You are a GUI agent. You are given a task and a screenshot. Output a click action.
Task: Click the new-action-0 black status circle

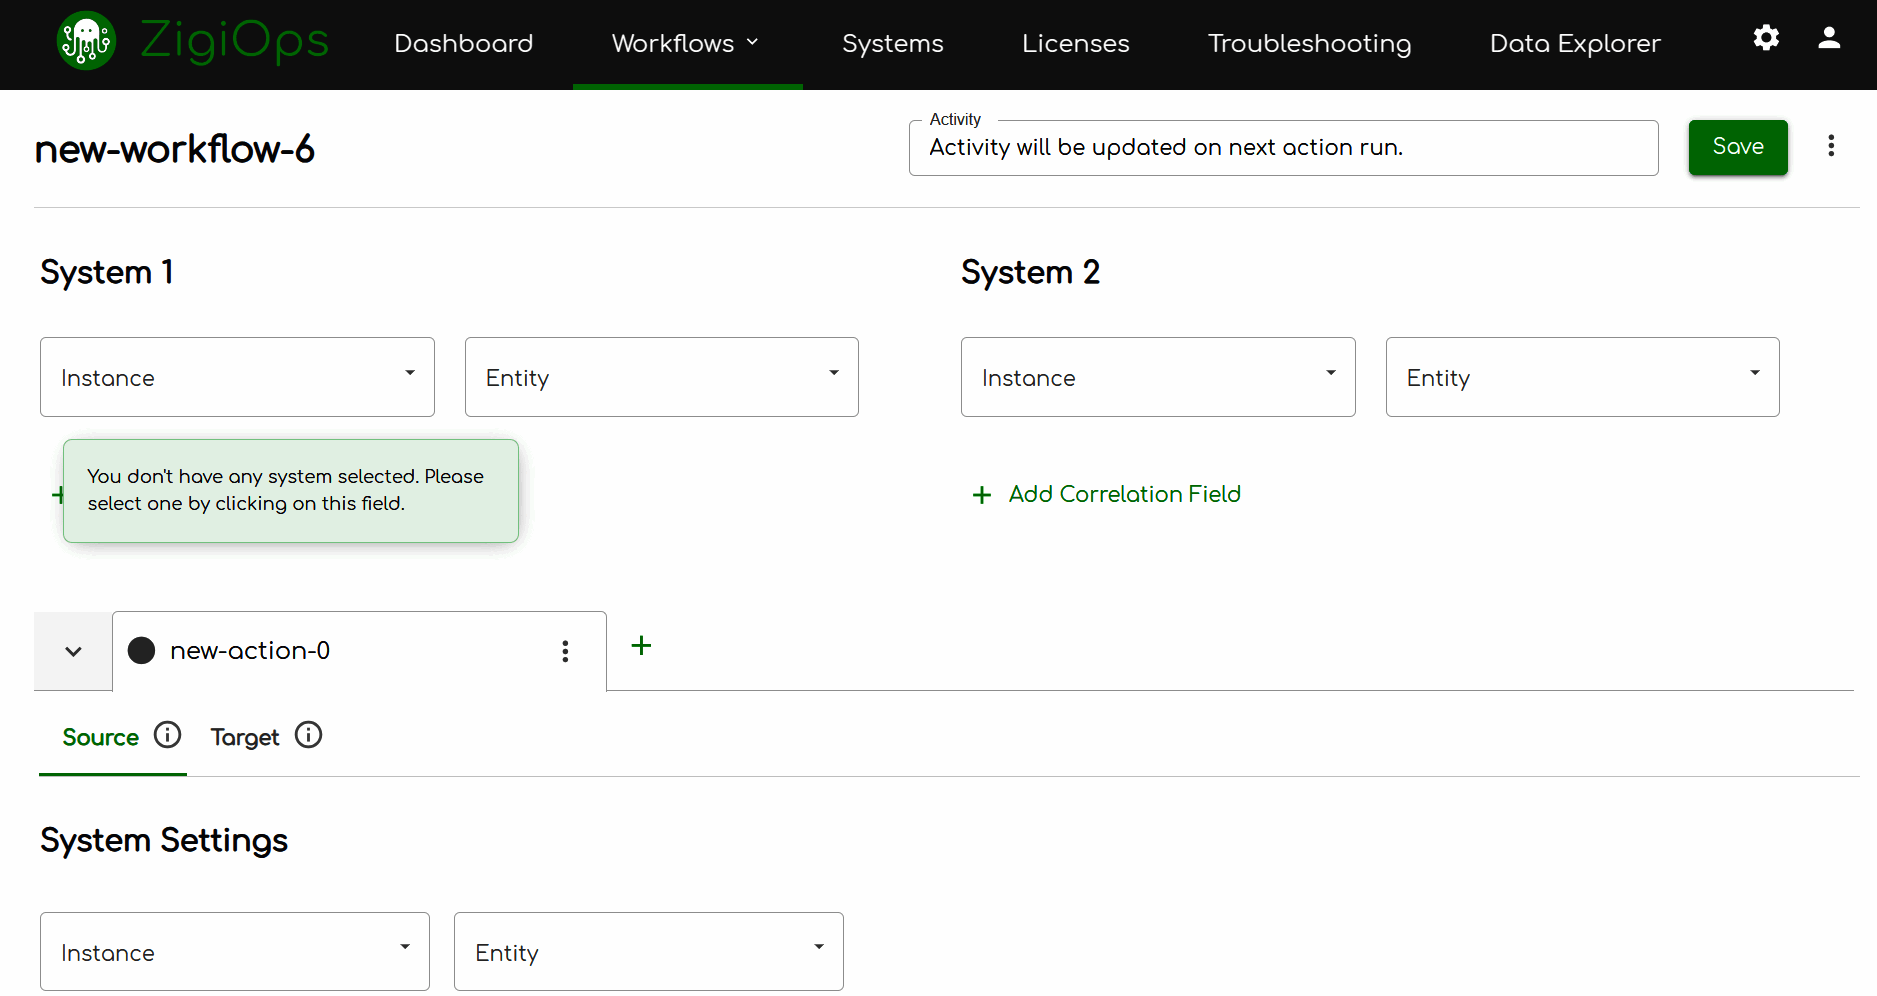click(x=142, y=651)
